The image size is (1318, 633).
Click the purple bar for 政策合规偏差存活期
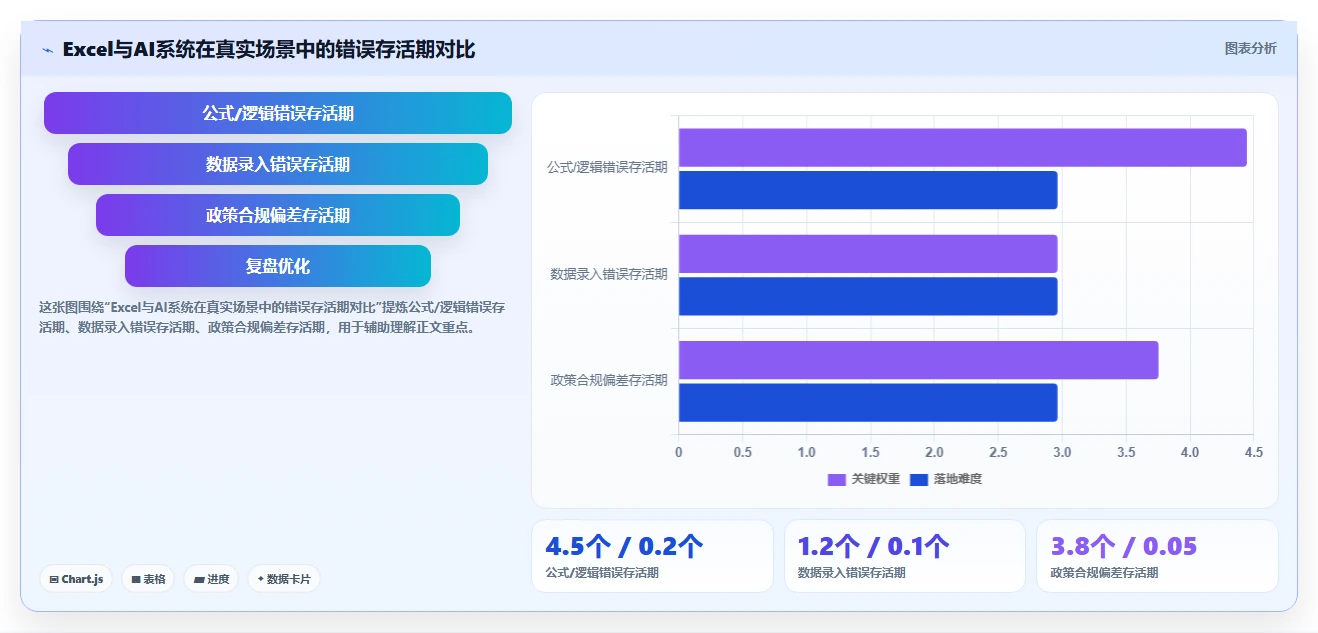[919, 360]
